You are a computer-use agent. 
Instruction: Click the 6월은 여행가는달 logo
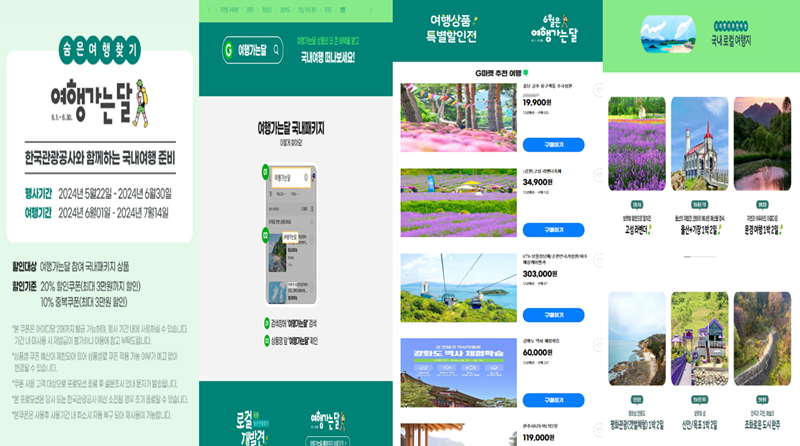pyautogui.click(x=554, y=29)
